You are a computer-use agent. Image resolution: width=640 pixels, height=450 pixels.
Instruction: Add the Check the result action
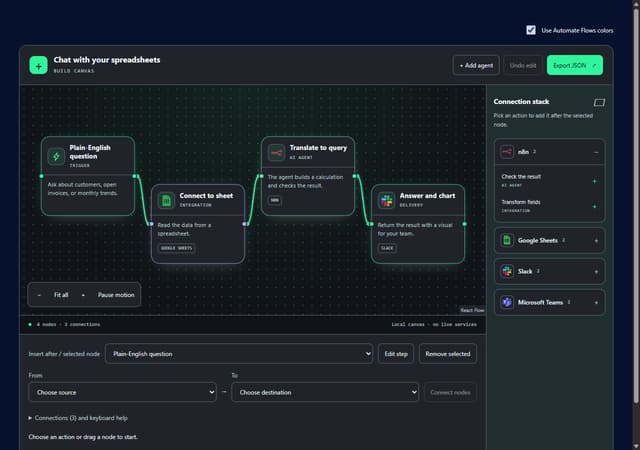click(x=594, y=181)
